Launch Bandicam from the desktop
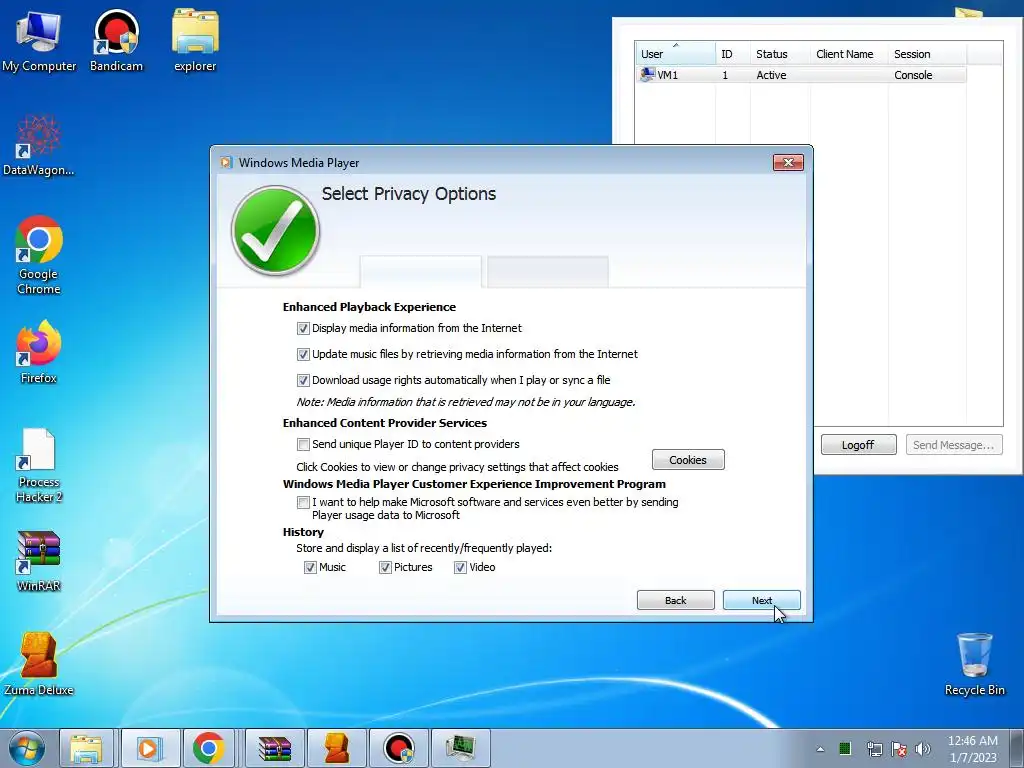The width and height of the screenshot is (1024, 768). coord(116,40)
